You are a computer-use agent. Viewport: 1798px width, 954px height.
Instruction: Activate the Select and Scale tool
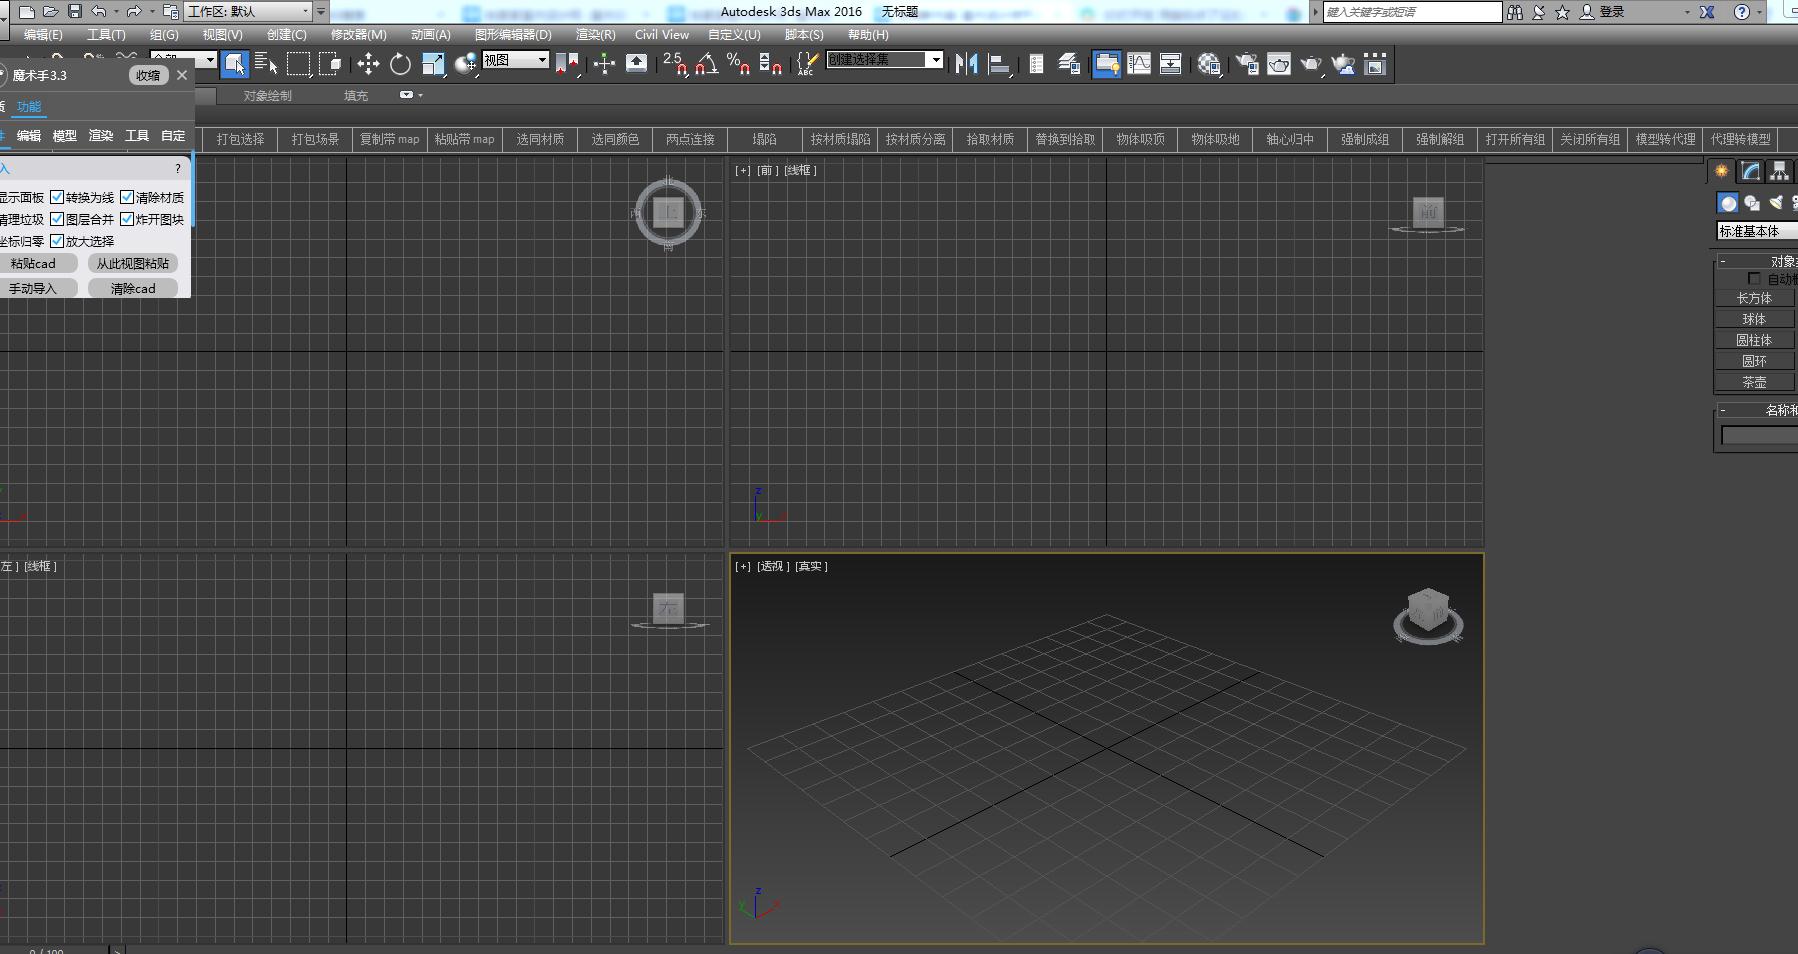click(432, 64)
